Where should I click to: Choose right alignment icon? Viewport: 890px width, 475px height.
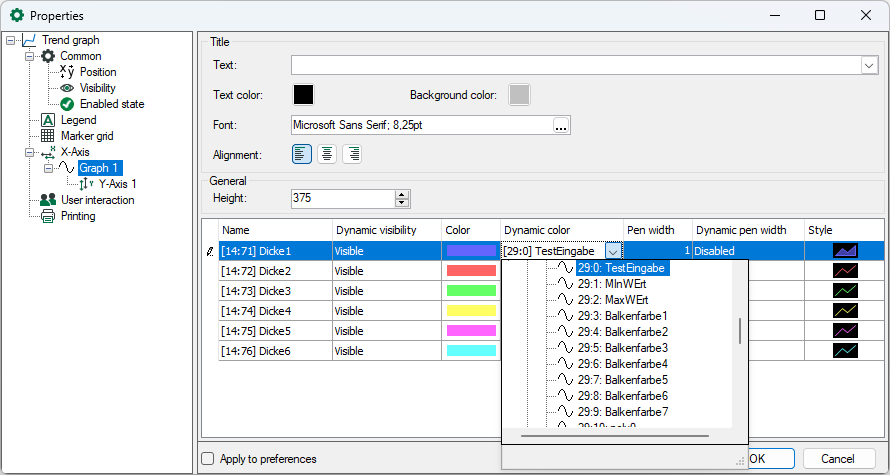[352, 154]
